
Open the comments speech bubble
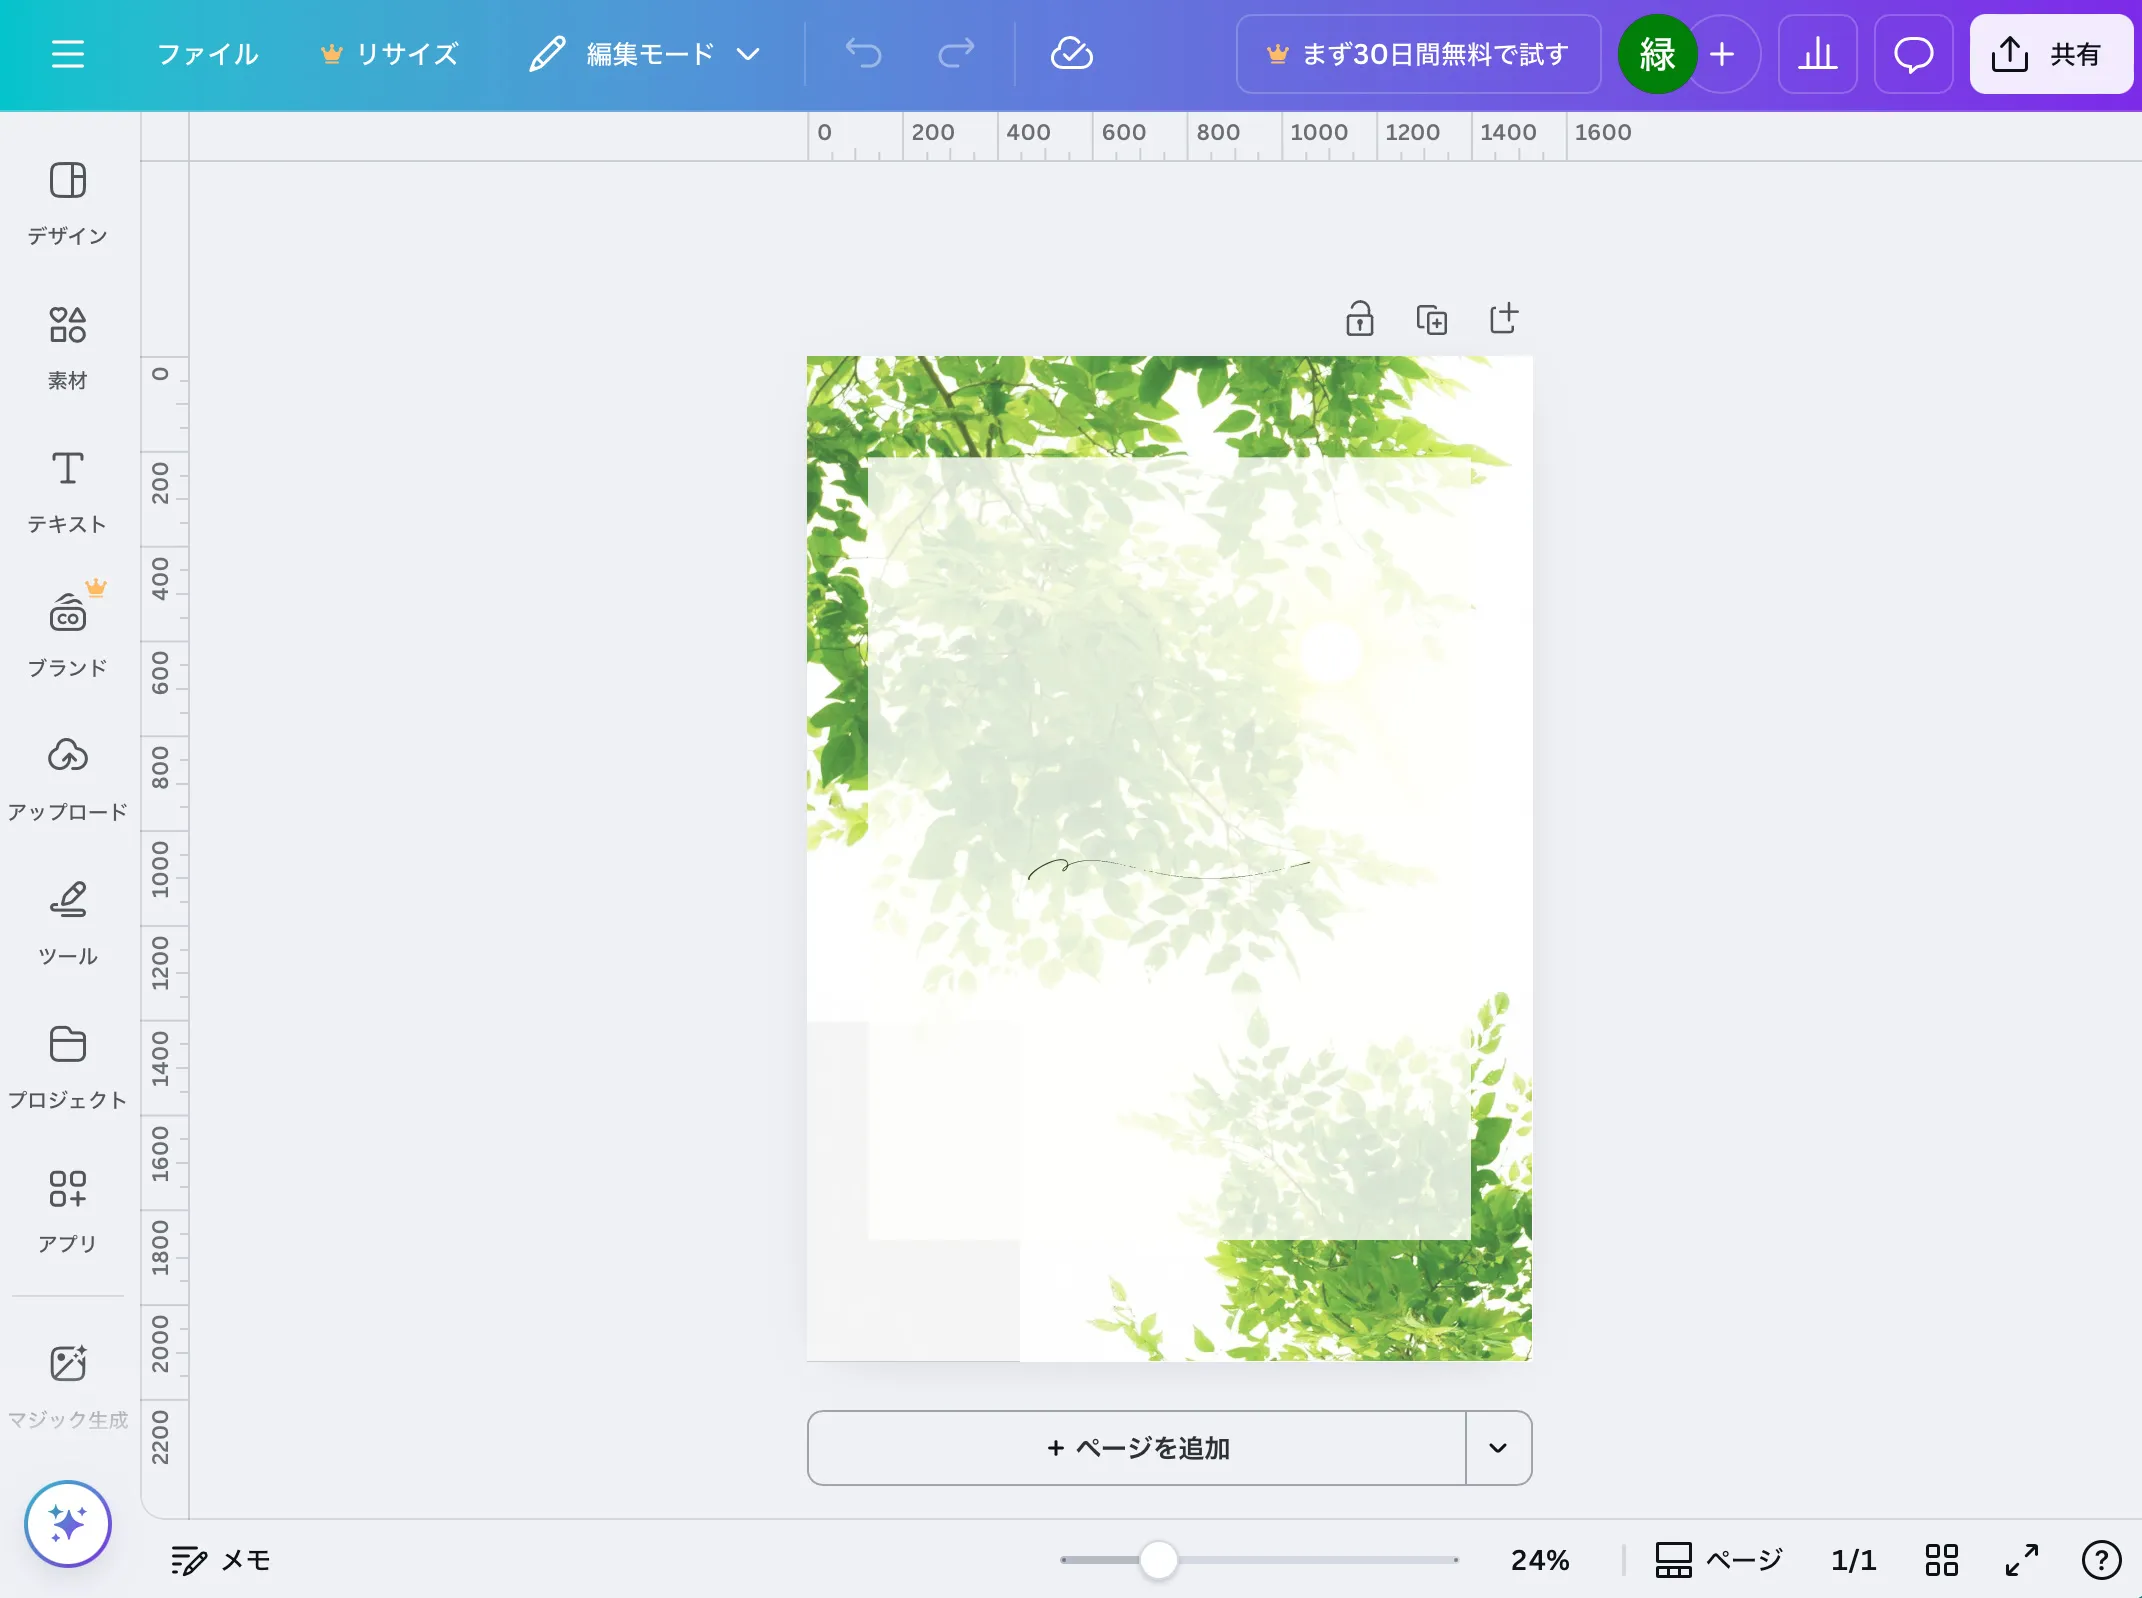click(x=1913, y=54)
